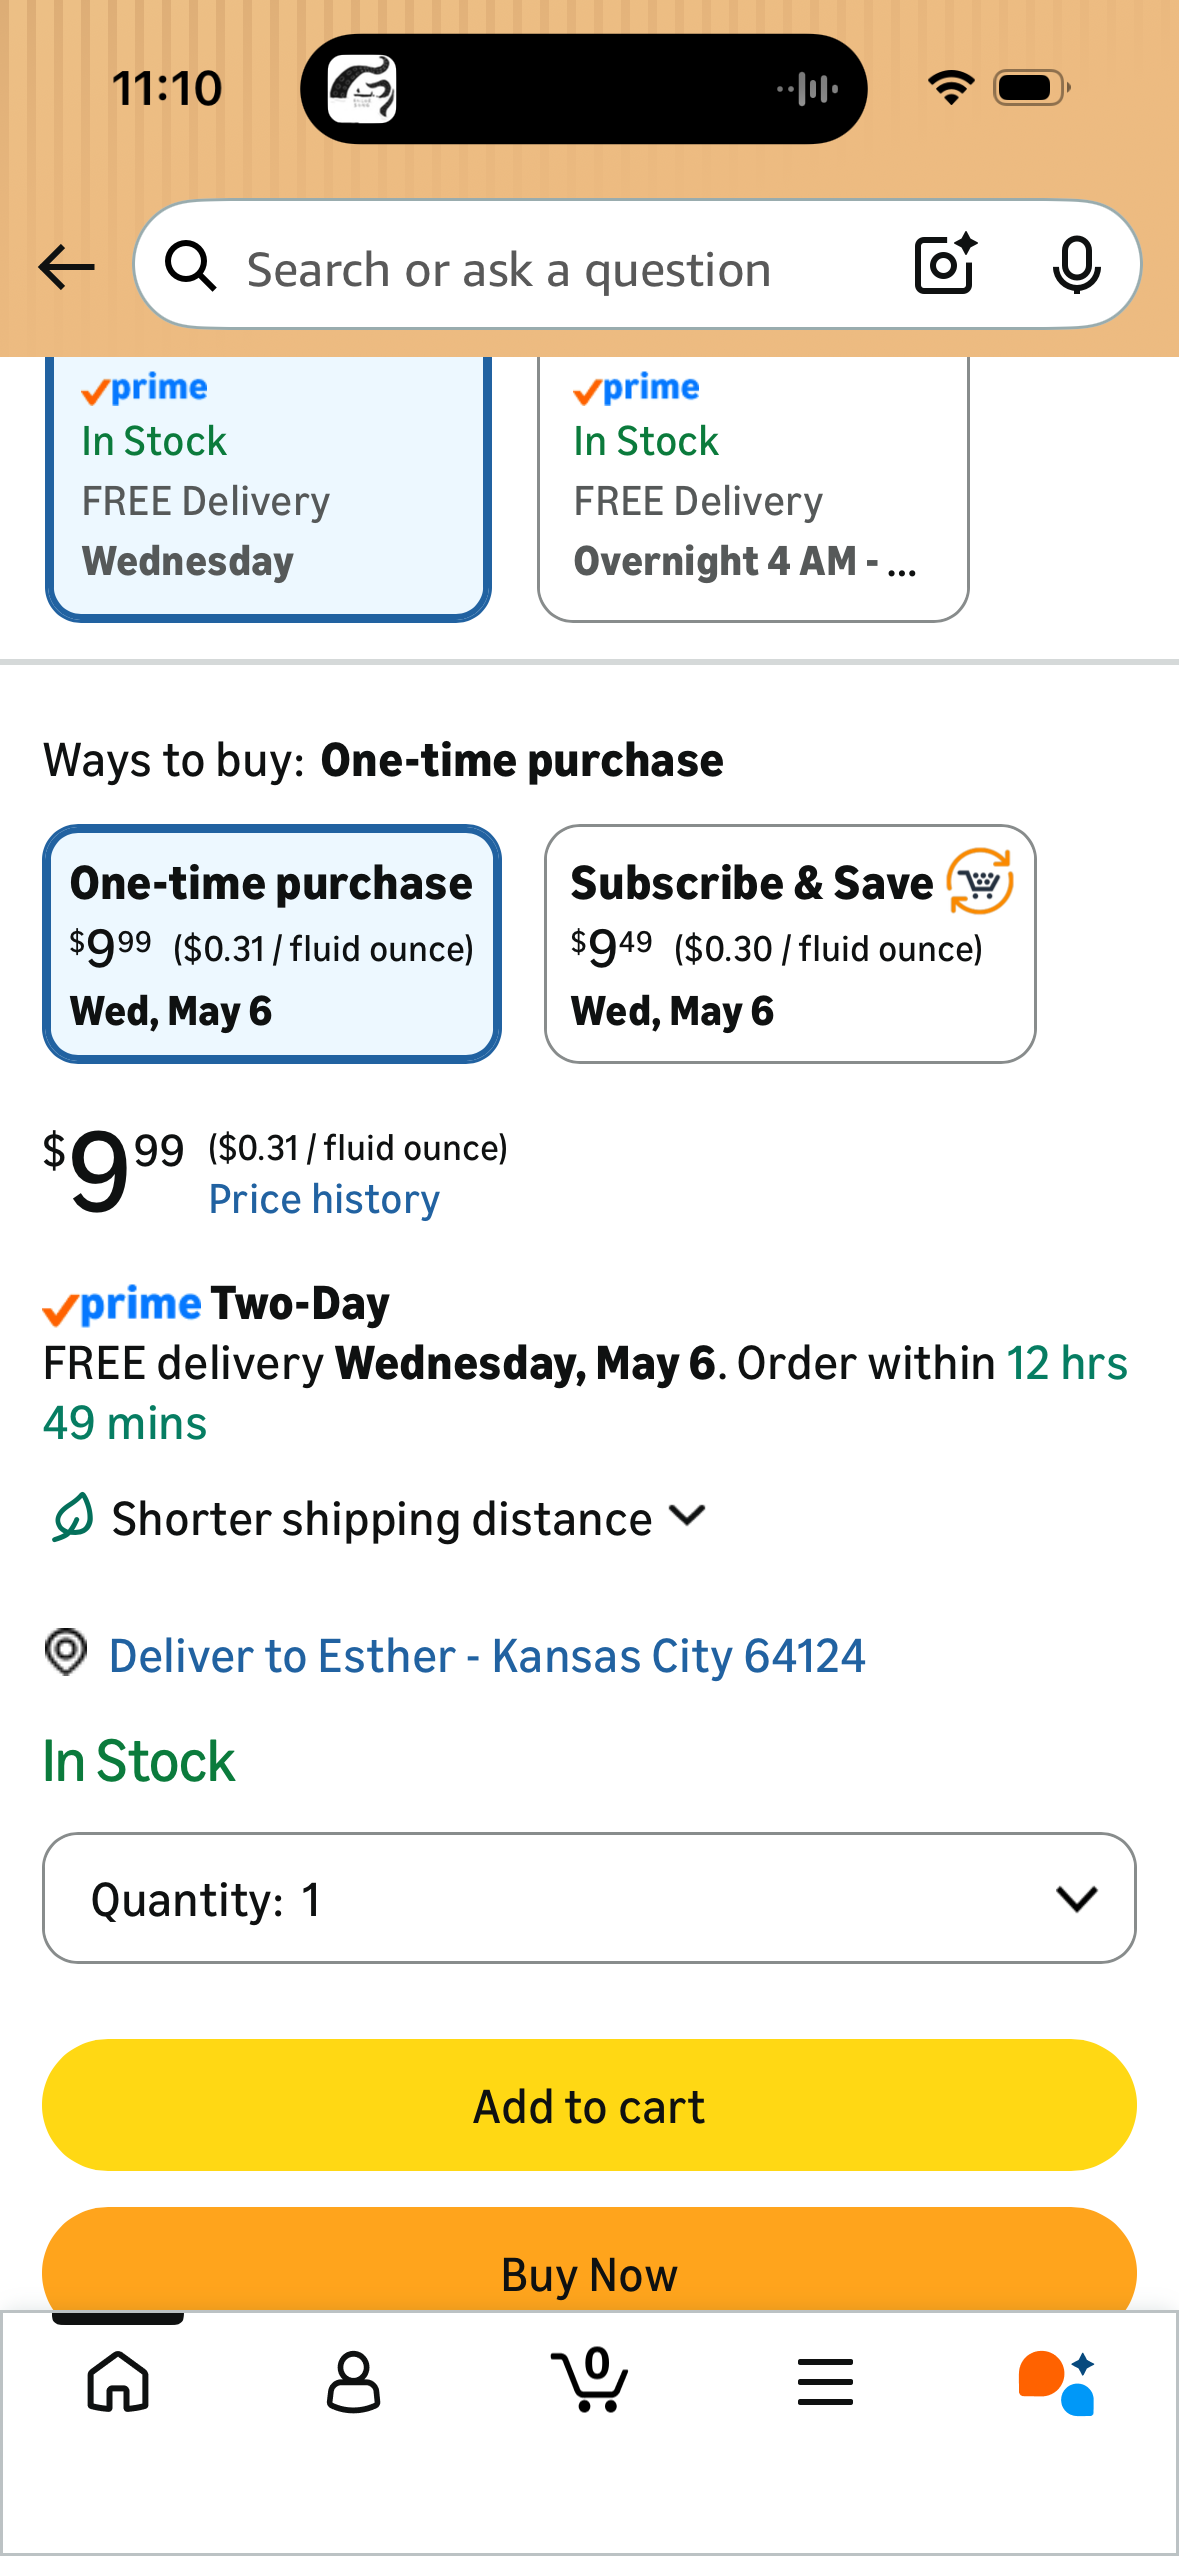Choose the Overnight 4 AM delivery card

(x=753, y=489)
